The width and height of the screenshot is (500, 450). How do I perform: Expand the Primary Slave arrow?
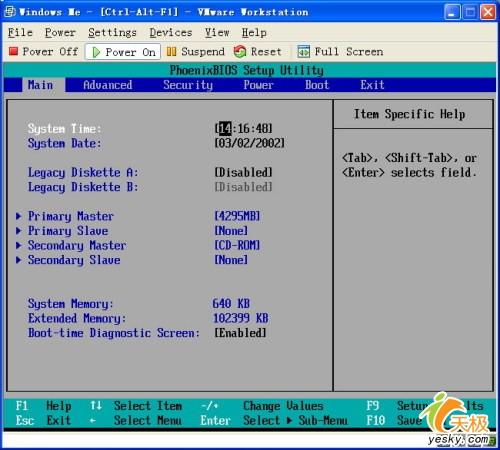click(x=18, y=231)
